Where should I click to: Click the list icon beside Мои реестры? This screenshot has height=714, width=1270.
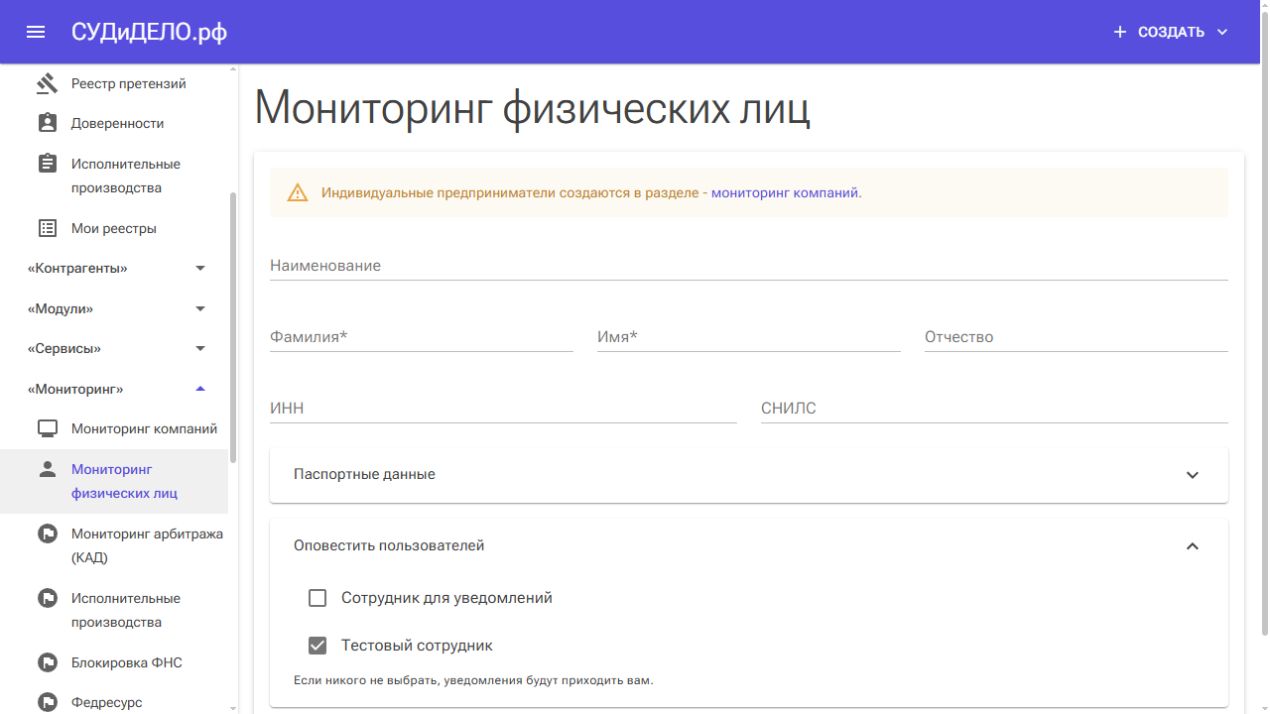point(47,228)
